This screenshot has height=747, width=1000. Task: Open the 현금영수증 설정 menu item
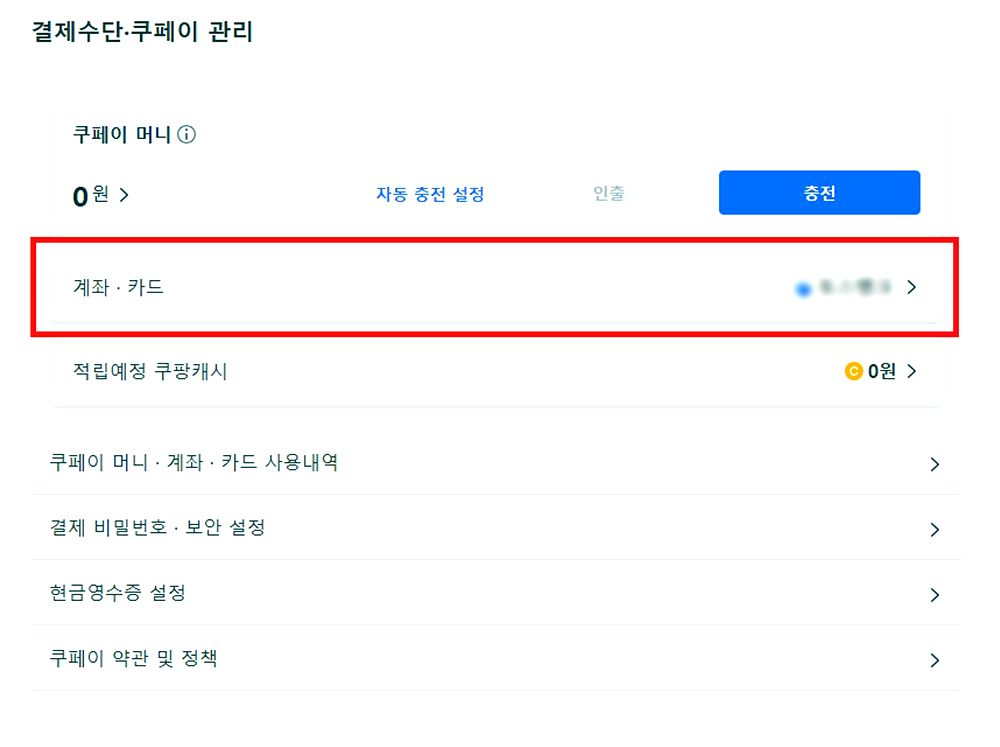118,593
